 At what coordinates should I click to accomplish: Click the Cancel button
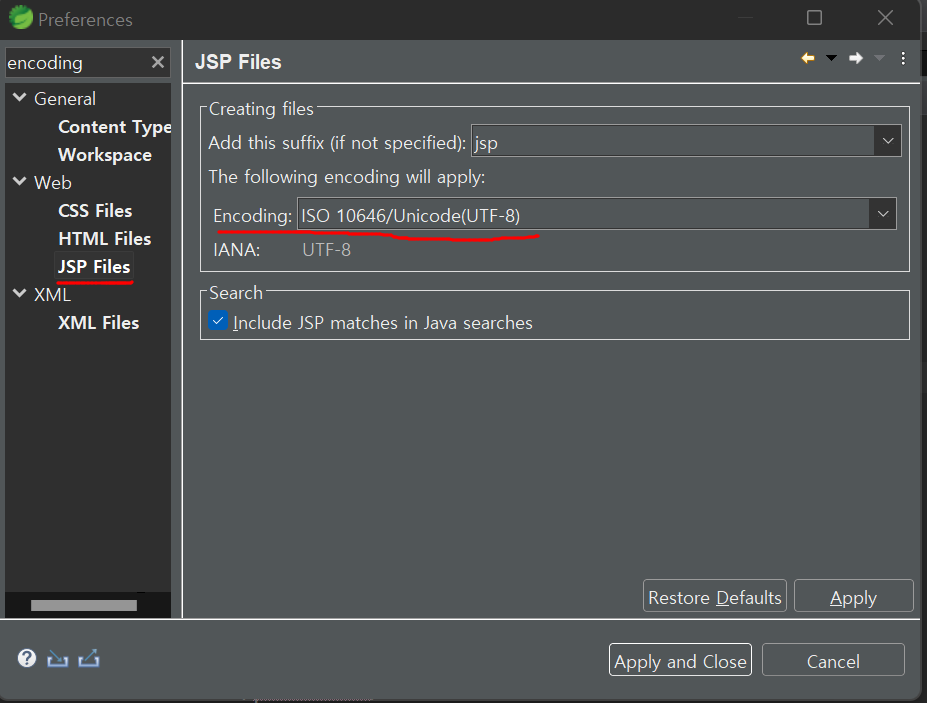pyautogui.click(x=833, y=660)
